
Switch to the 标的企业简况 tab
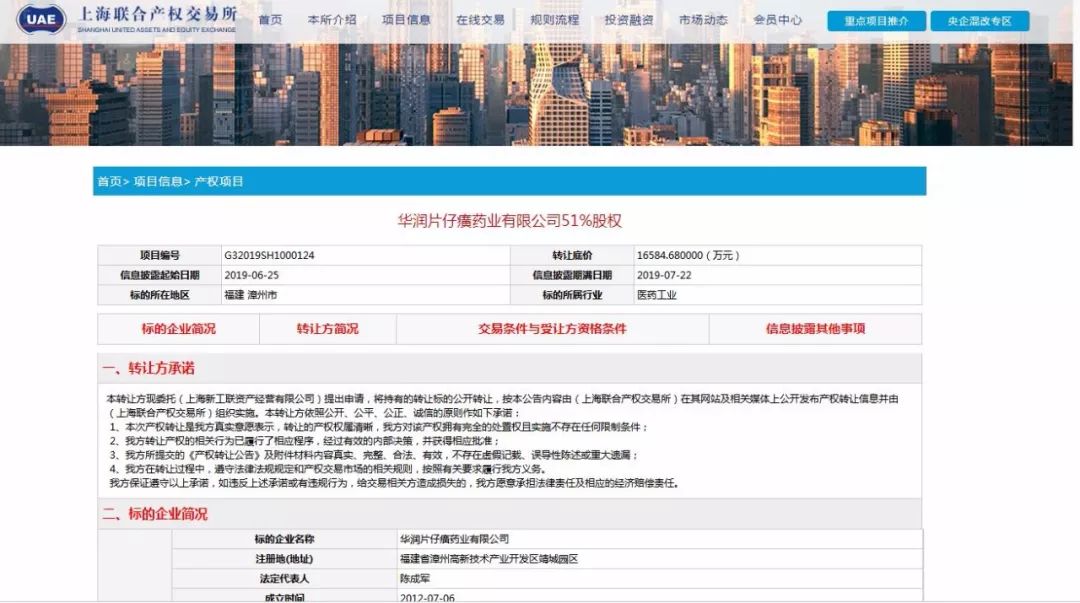tap(178, 329)
